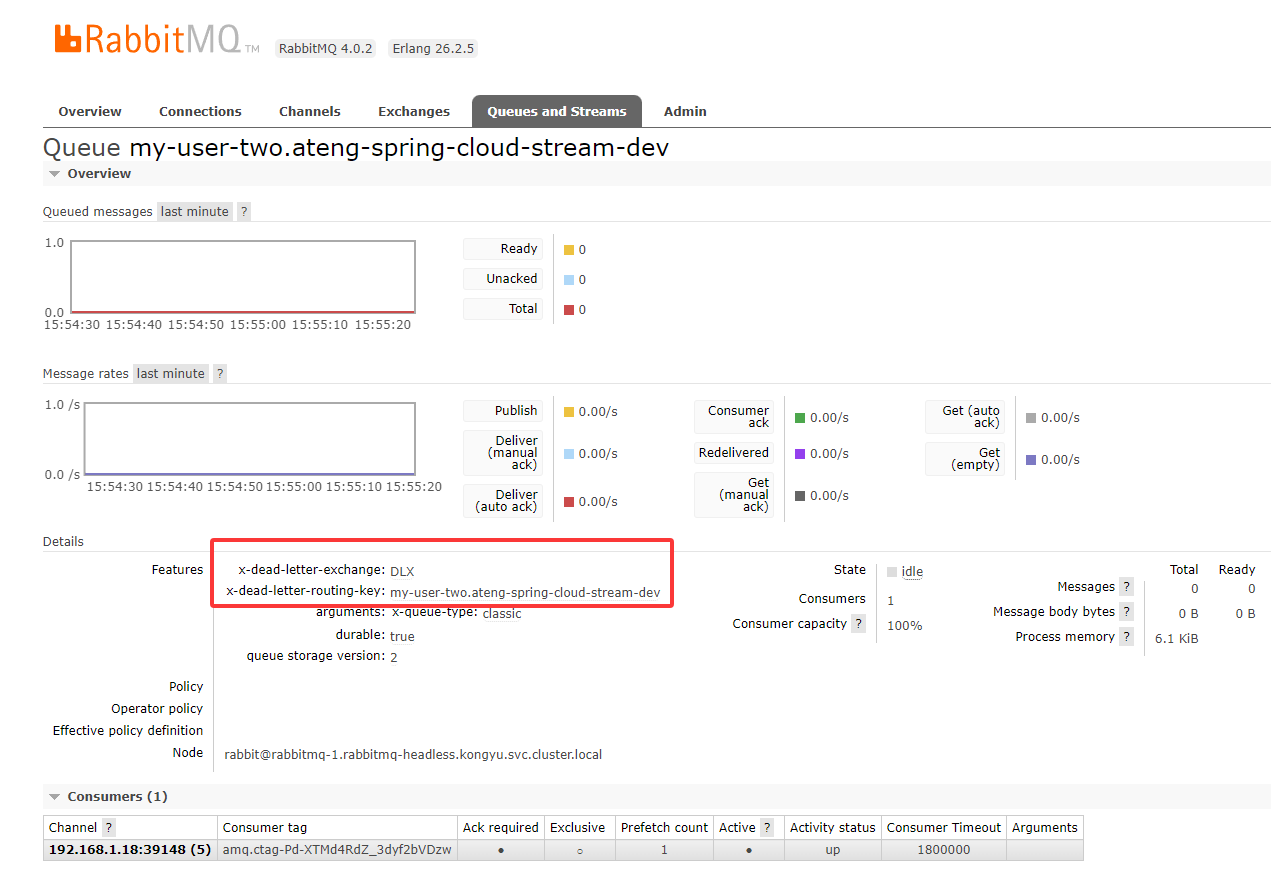
Task: Open help for Consumer capacity
Action: click(858, 624)
